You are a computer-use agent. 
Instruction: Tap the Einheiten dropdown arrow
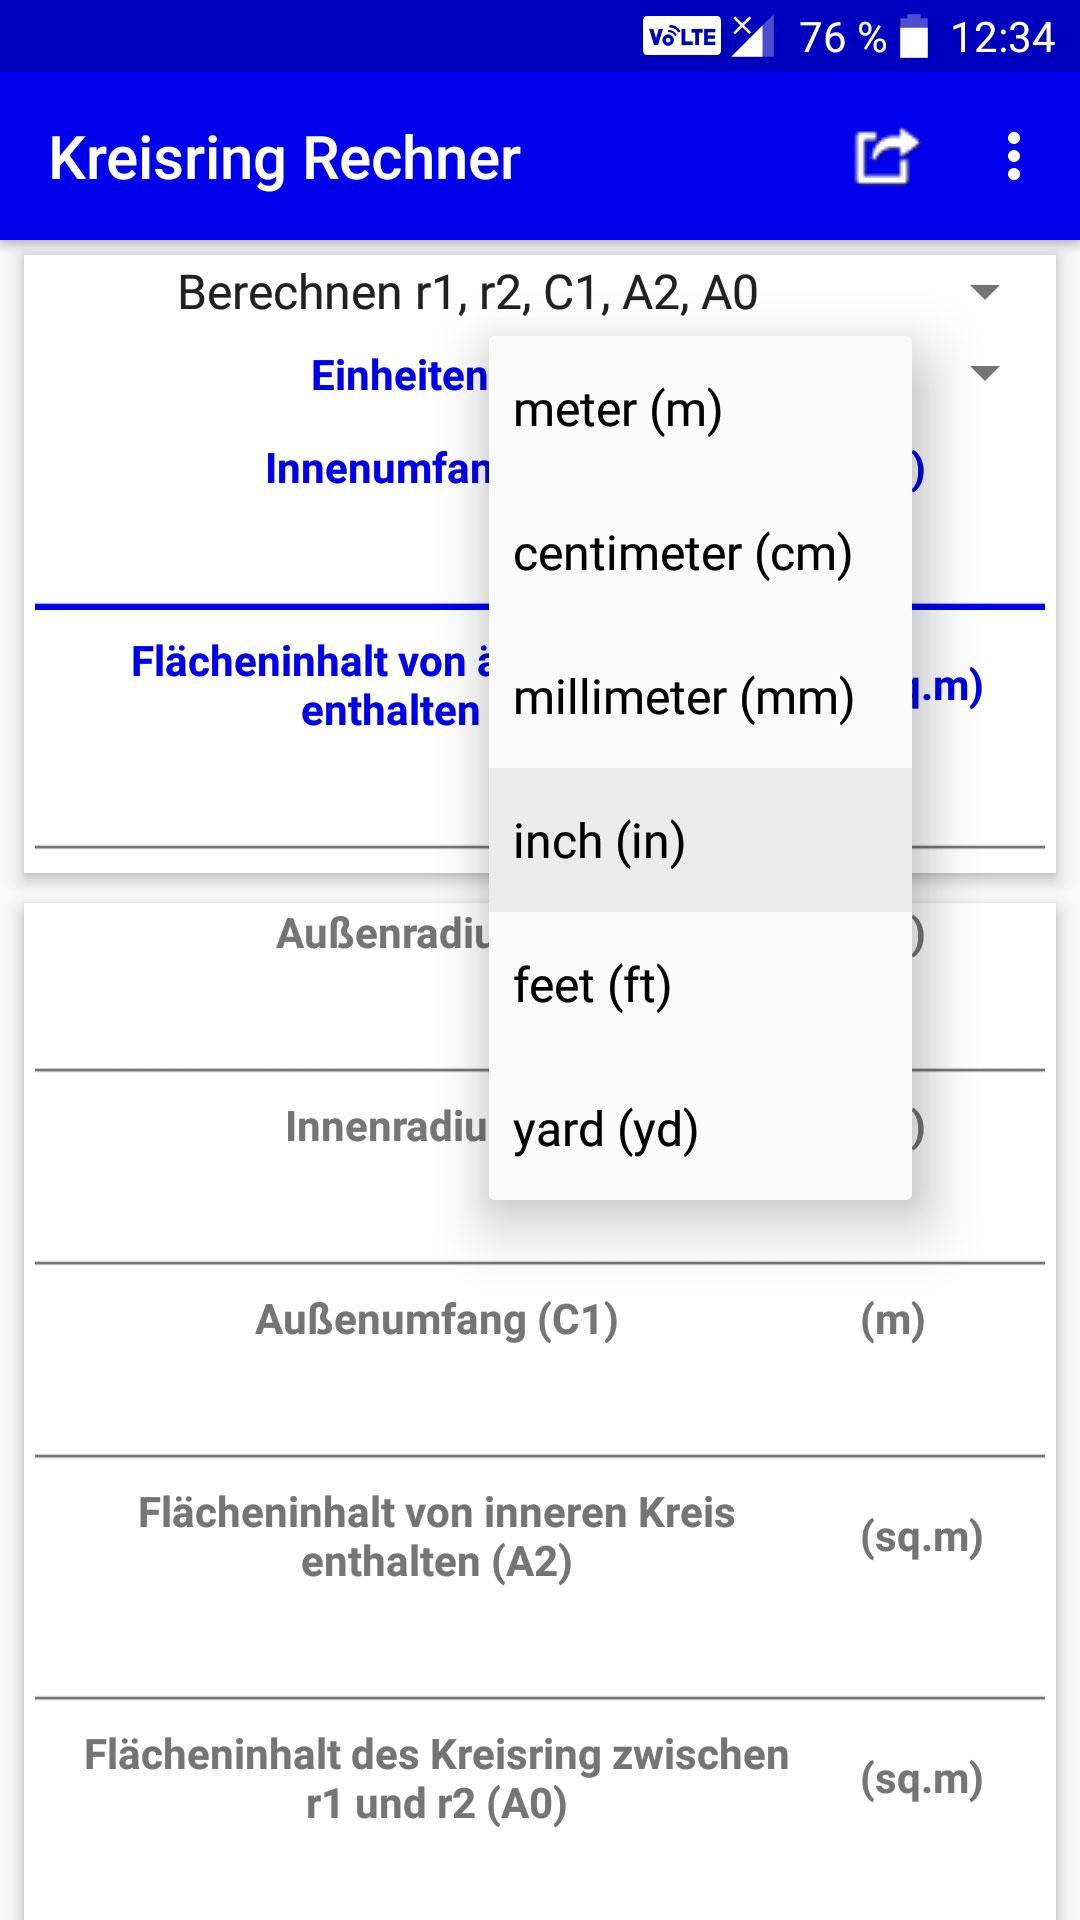coord(985,373)
